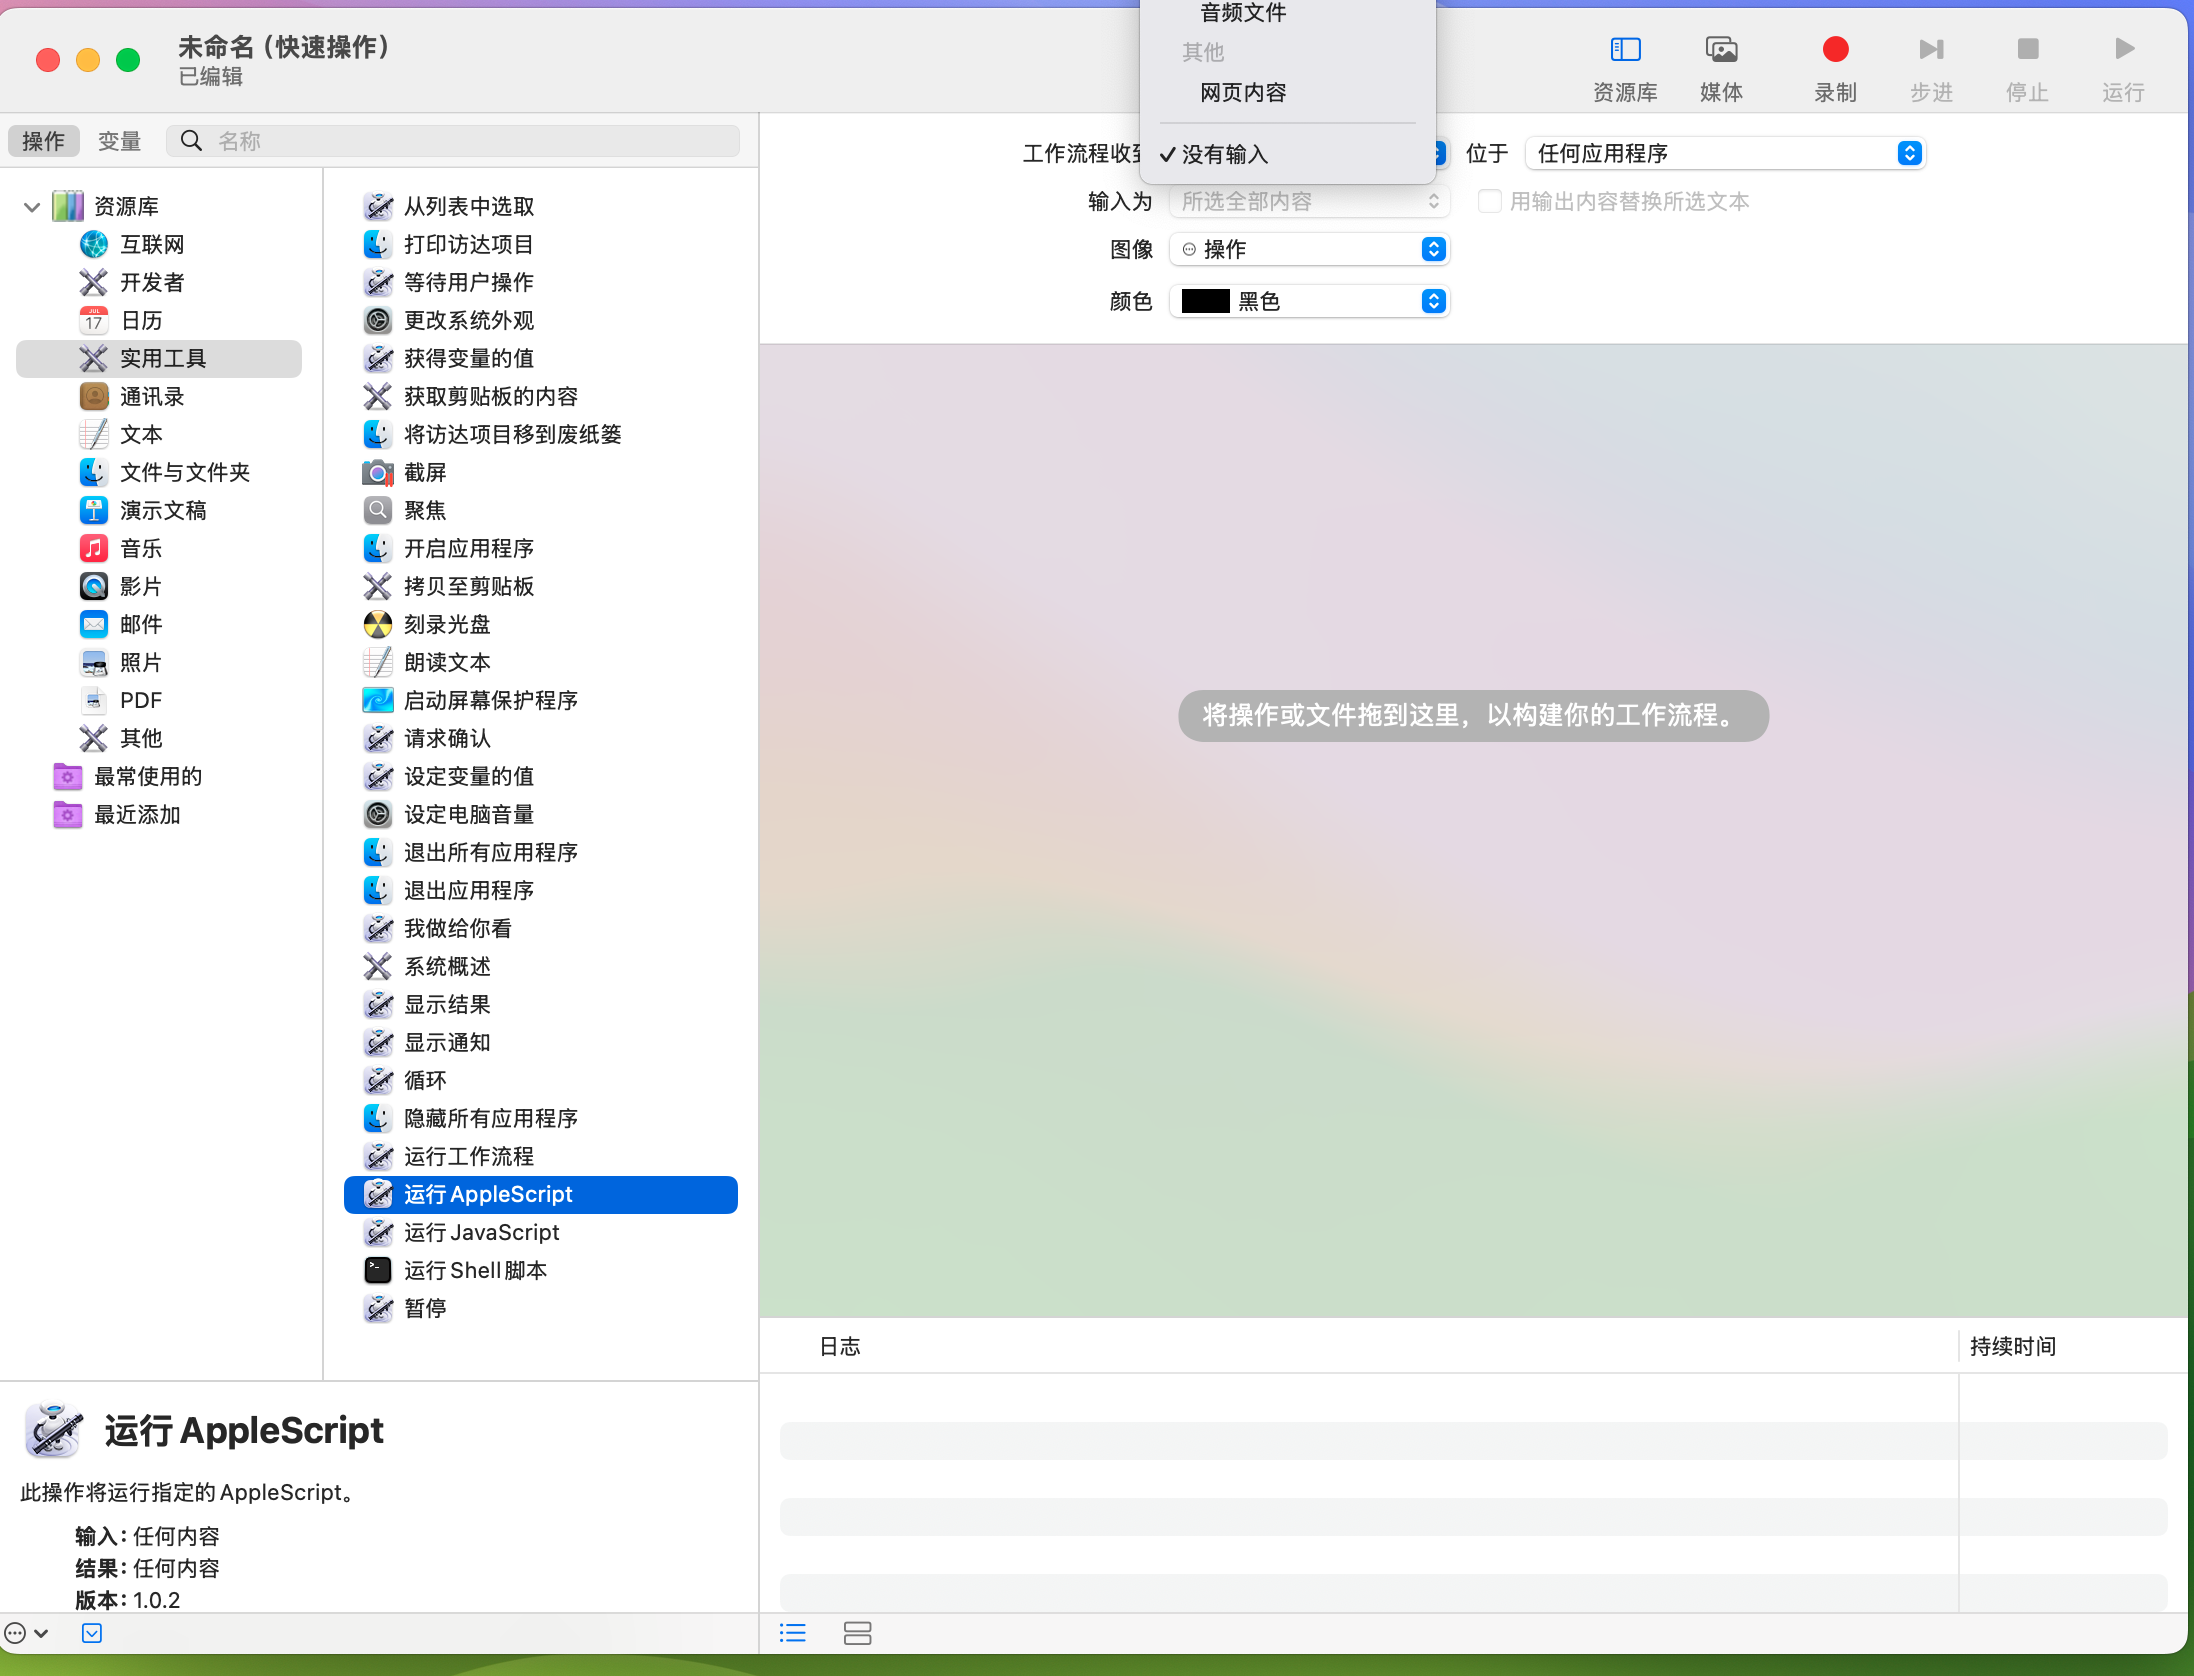Select the 开发者 category
Image resolution: width=2194 pixels, height=1676 pixels.
(150, 283)
